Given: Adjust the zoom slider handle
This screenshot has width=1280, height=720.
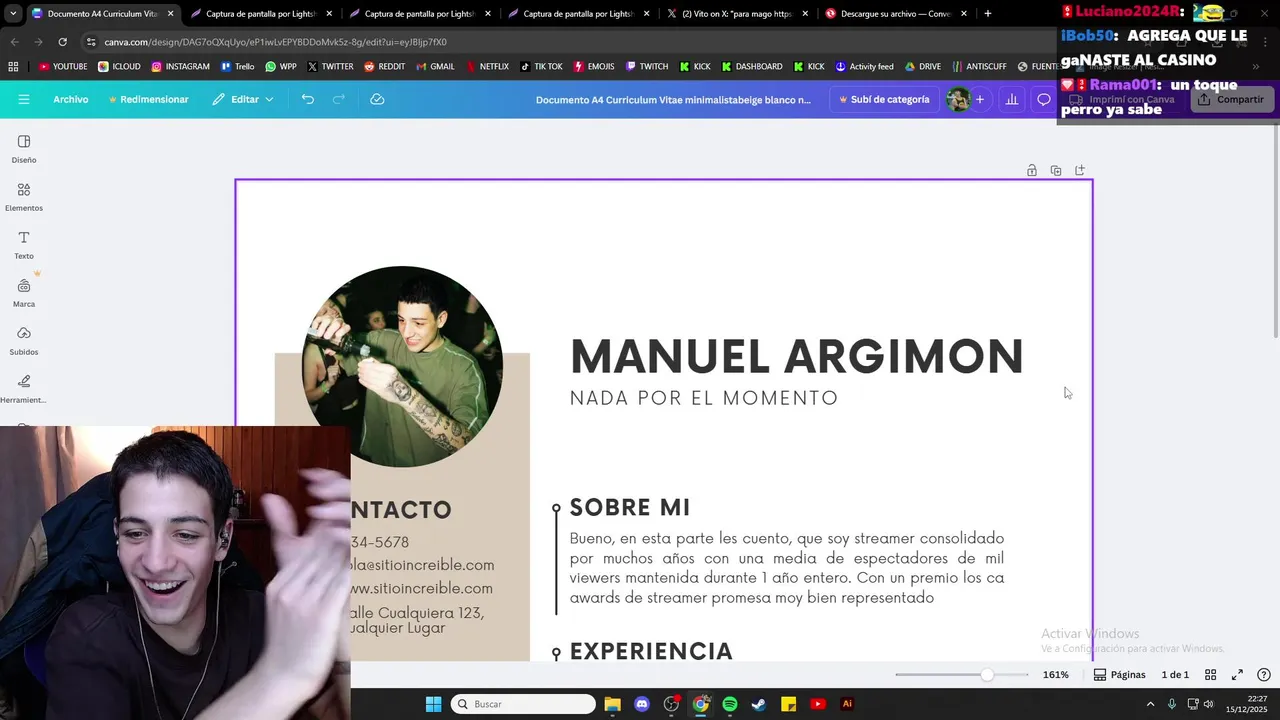Looking at the screenshot, I should click(987, 675).
